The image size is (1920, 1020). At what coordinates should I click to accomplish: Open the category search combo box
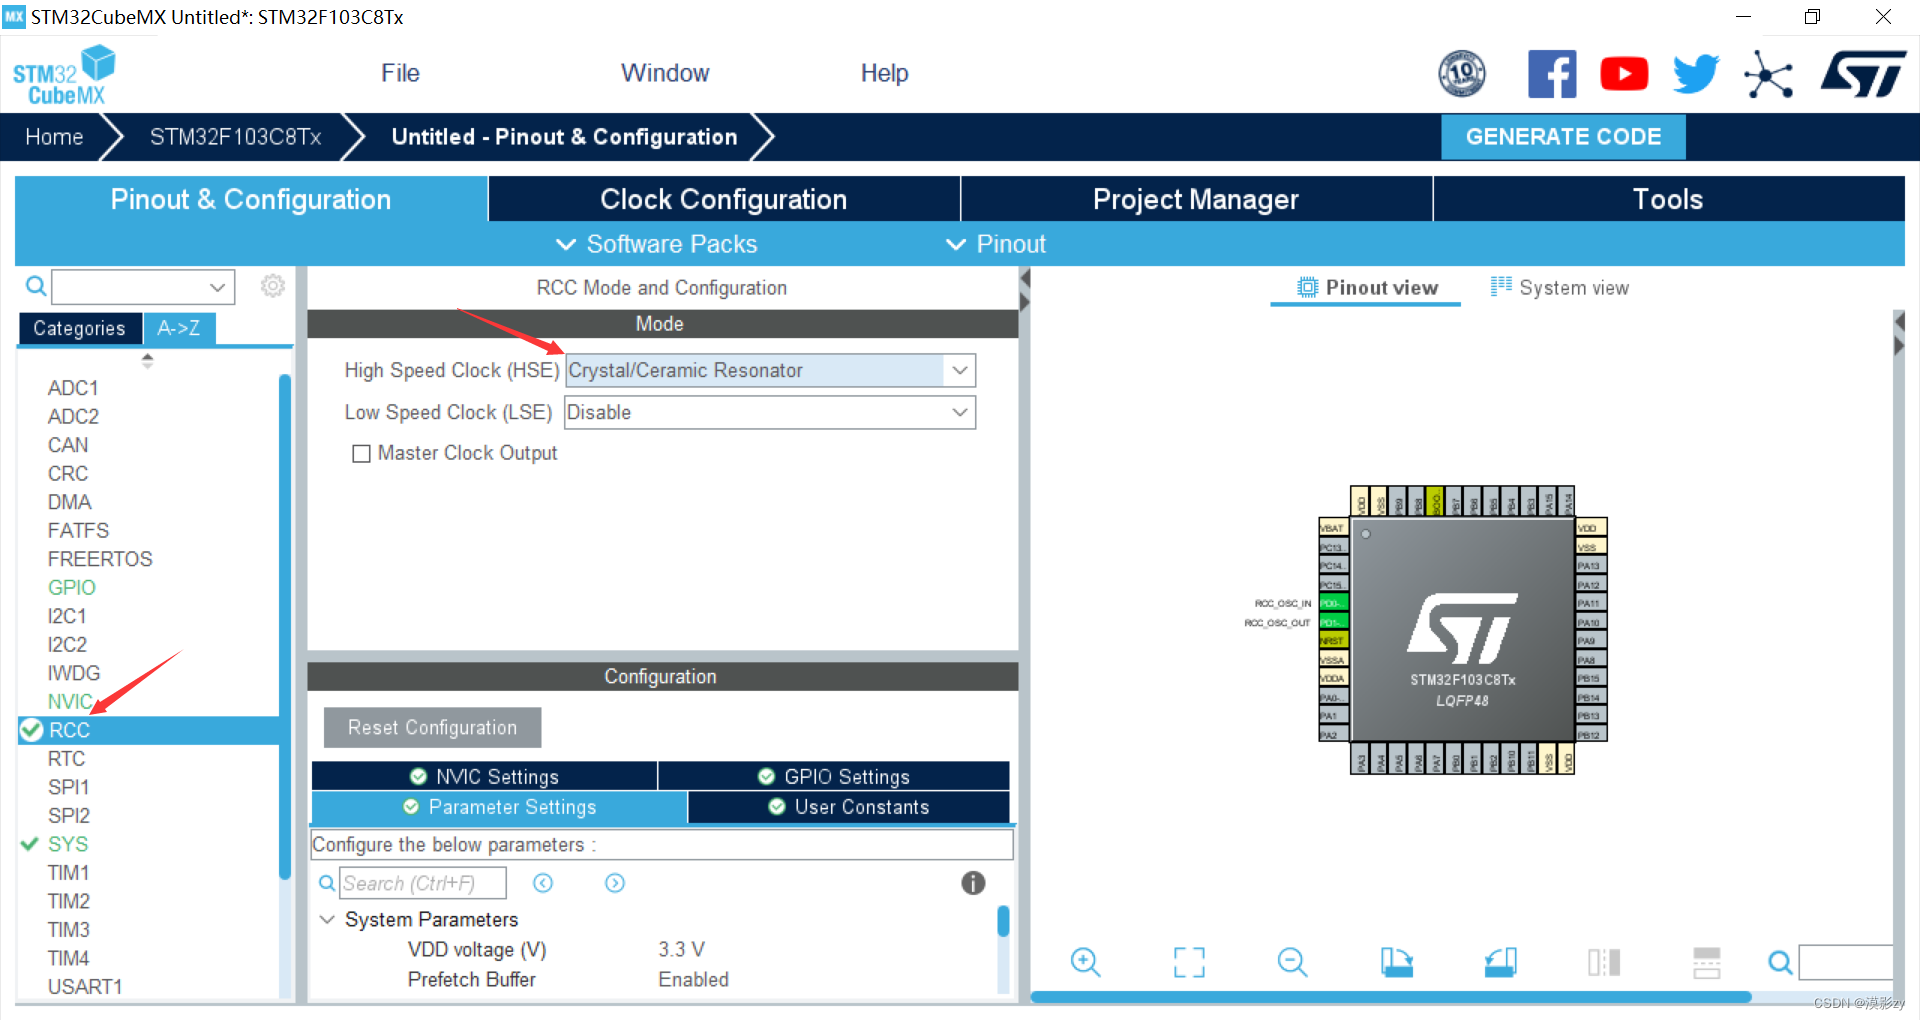tap(143, 287)
